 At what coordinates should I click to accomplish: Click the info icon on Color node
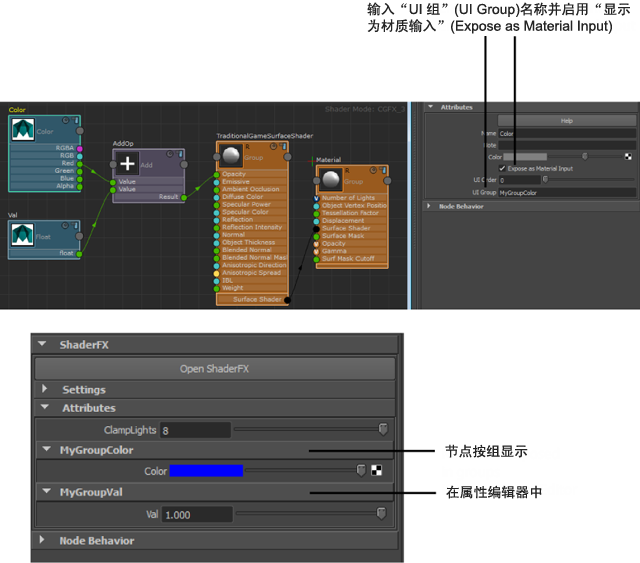[75, 120]
